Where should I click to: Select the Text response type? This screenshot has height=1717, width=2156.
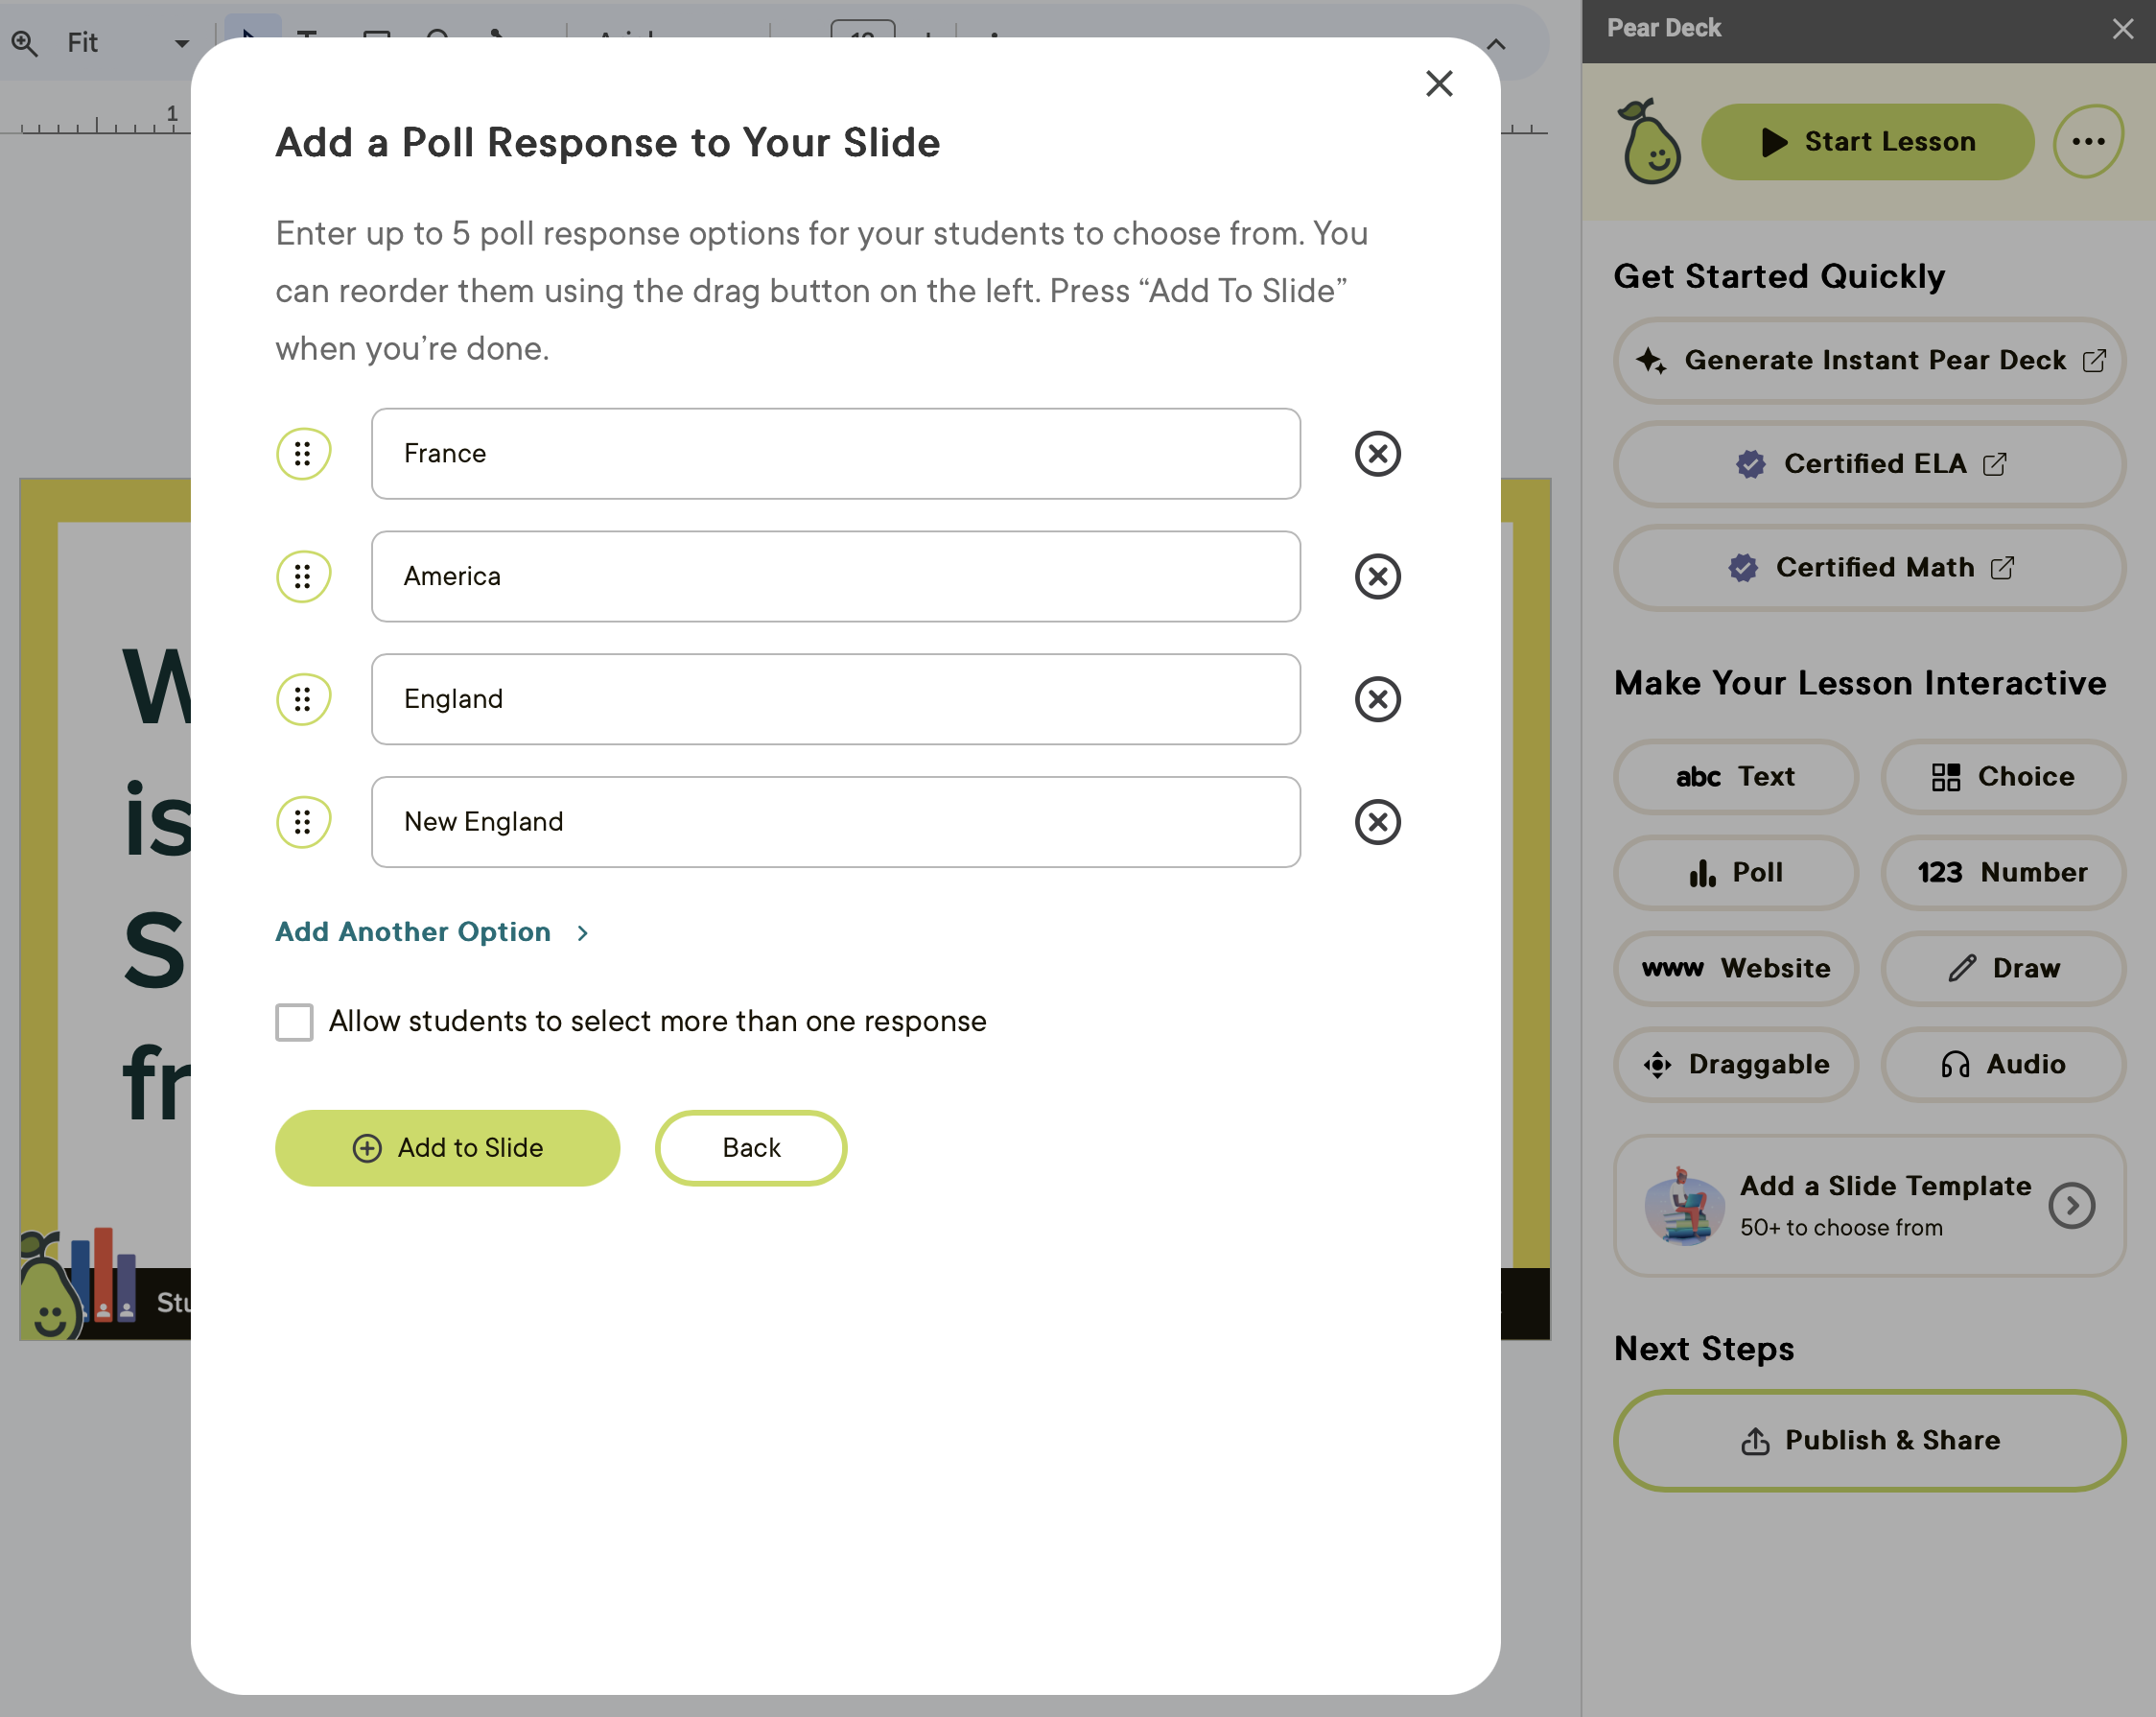(1735, 777)
